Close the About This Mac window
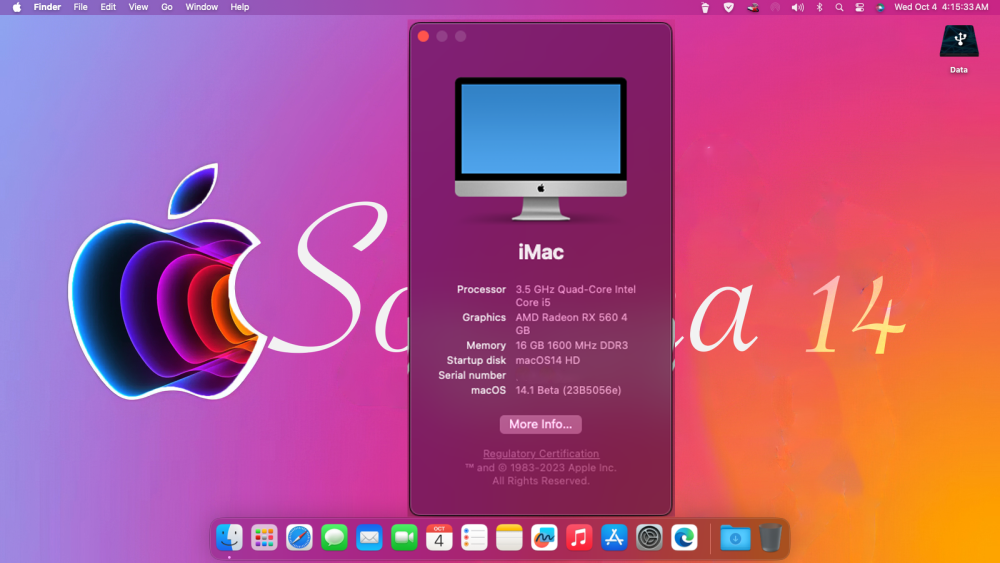Image resolution: width=1000 pixels, height=563 pixels. click(x=423, y=36)
